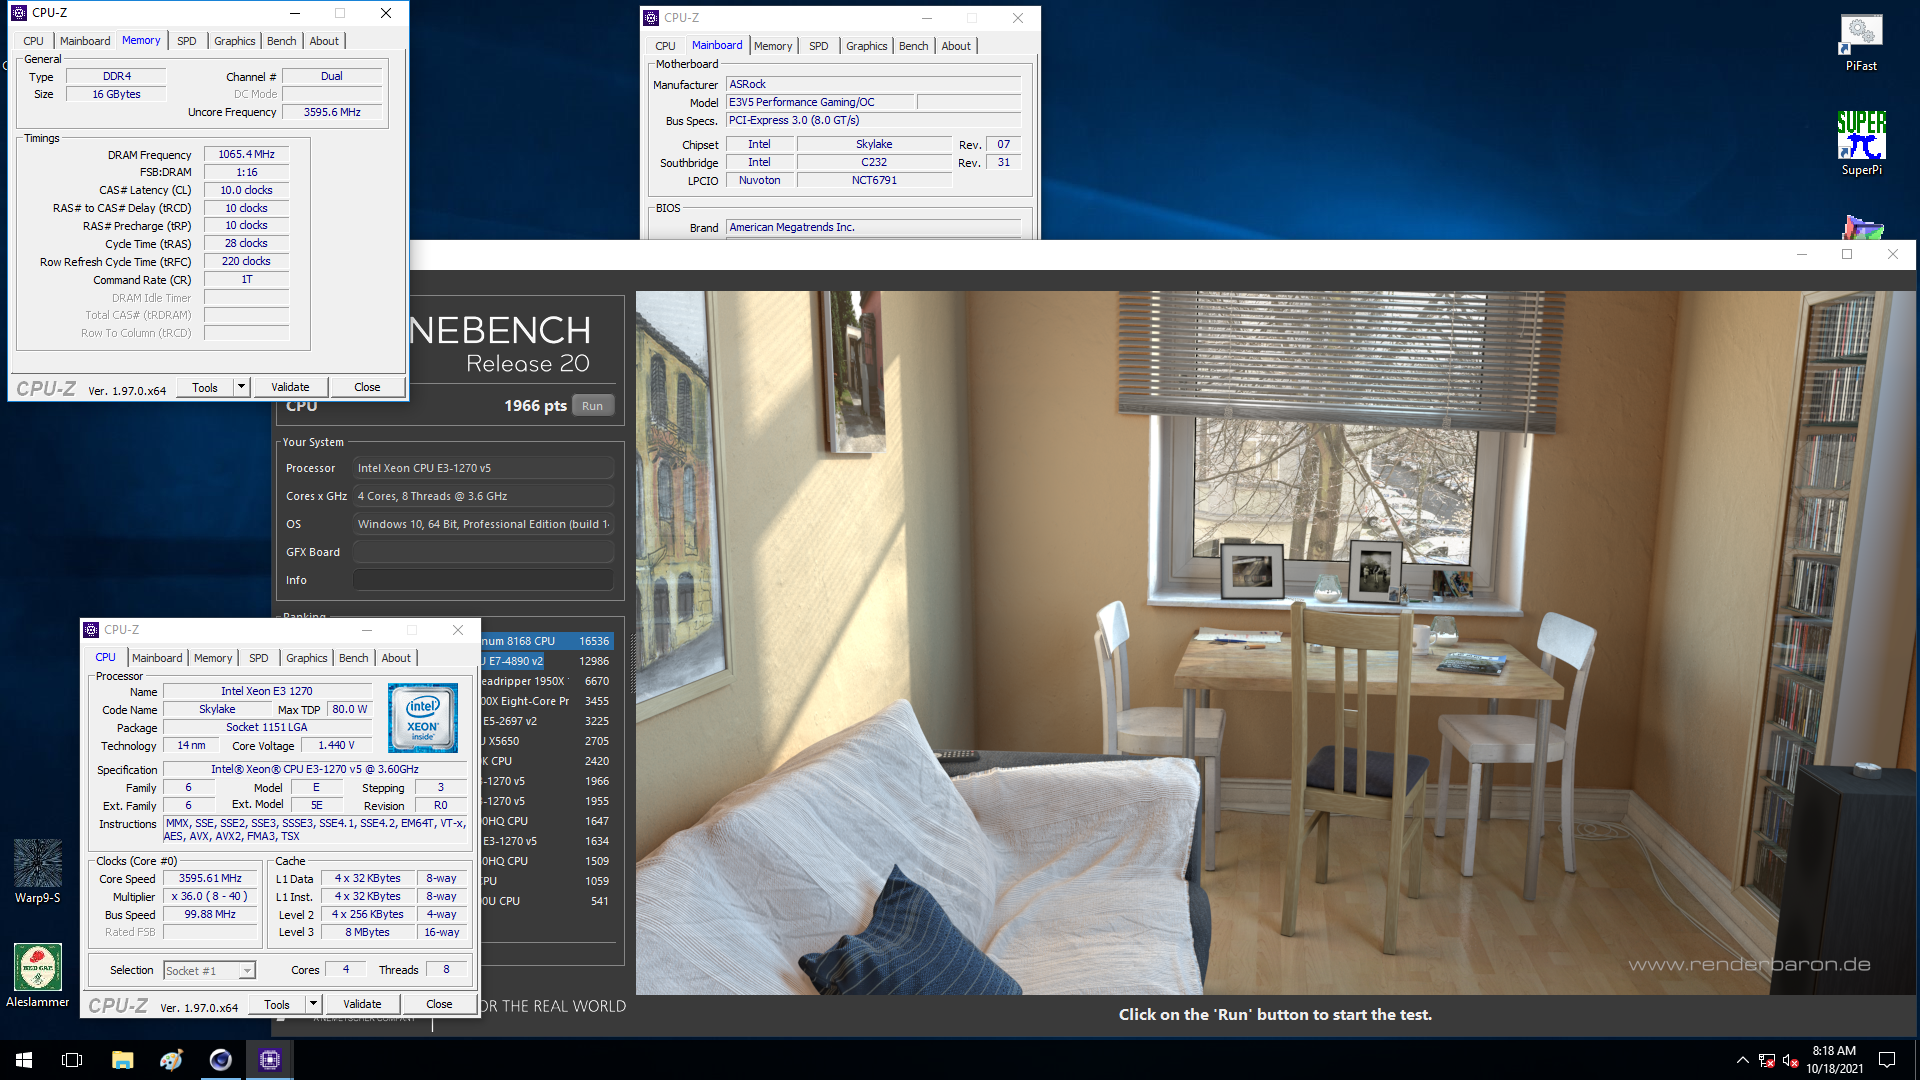Image resolution: width=1920 pixels, height=1080 pixels.
Task: Click Tools button in Memory window
Action: tap(205, 387)
